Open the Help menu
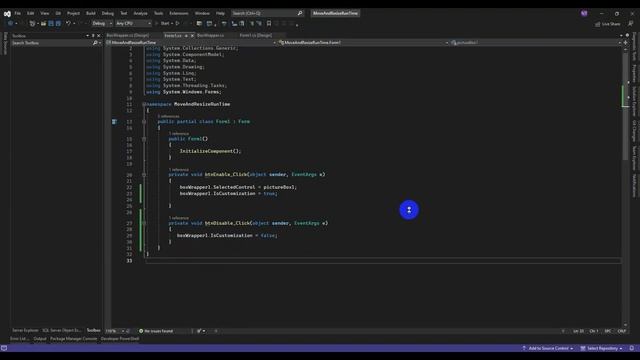Screen dimensions: 640x360 (220, 13)
